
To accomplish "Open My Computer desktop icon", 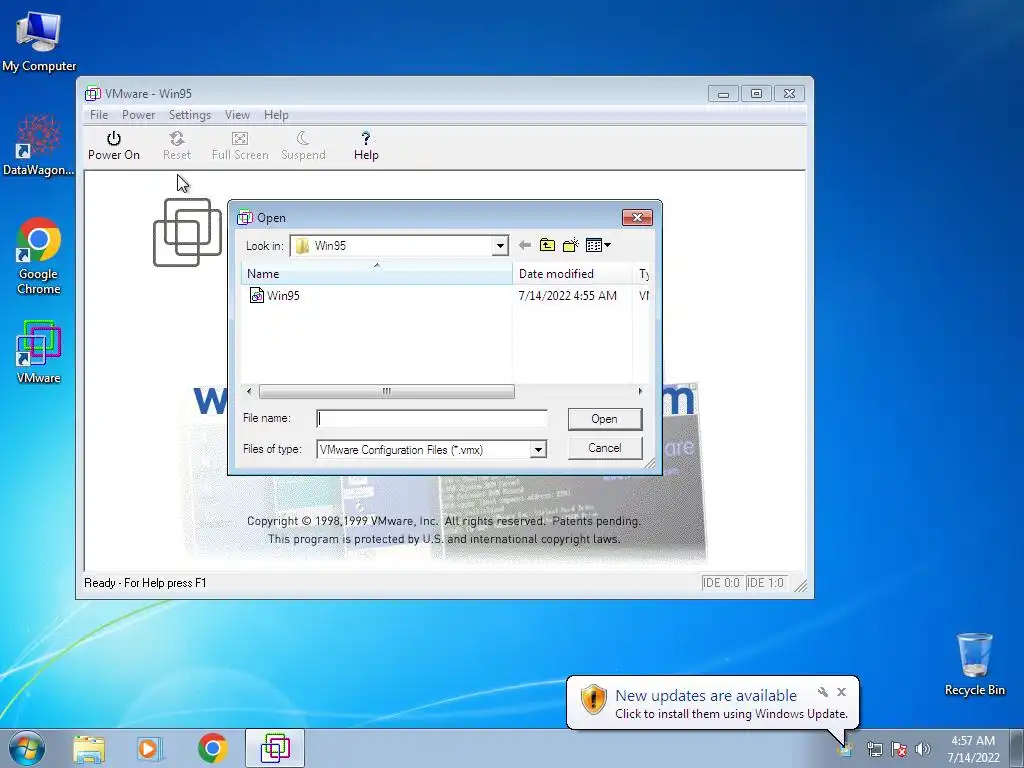I will [x=39, y=40].
